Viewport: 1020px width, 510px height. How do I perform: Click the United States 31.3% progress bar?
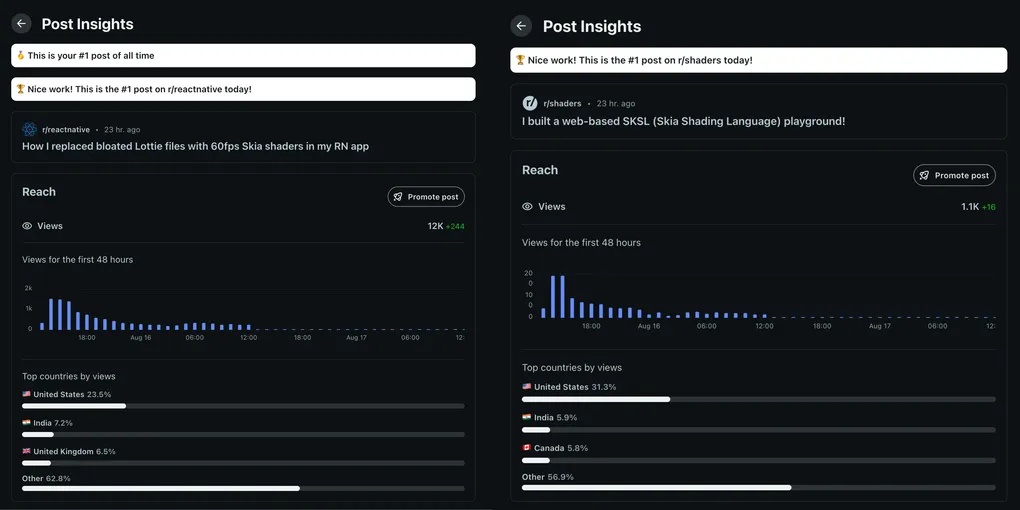(x=758, y=399)
